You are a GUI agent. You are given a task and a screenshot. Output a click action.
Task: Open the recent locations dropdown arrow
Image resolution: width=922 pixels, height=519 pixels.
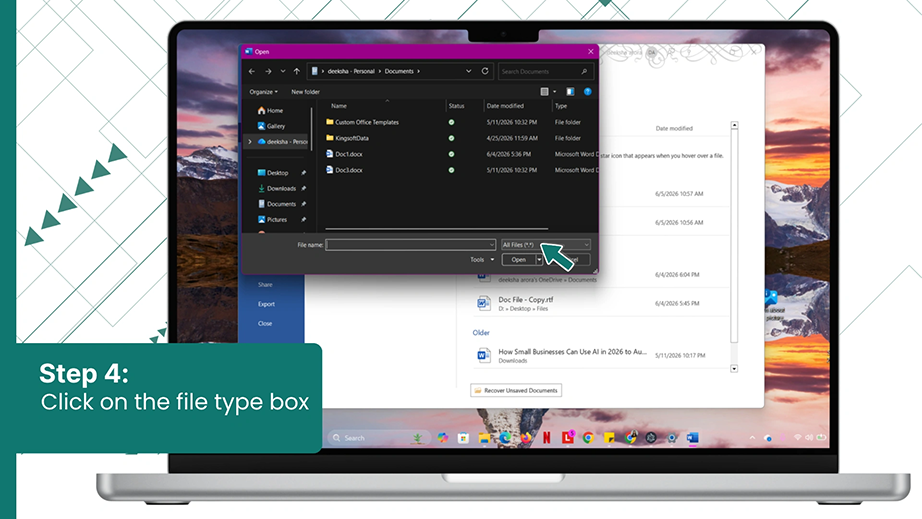coord(283,71)
